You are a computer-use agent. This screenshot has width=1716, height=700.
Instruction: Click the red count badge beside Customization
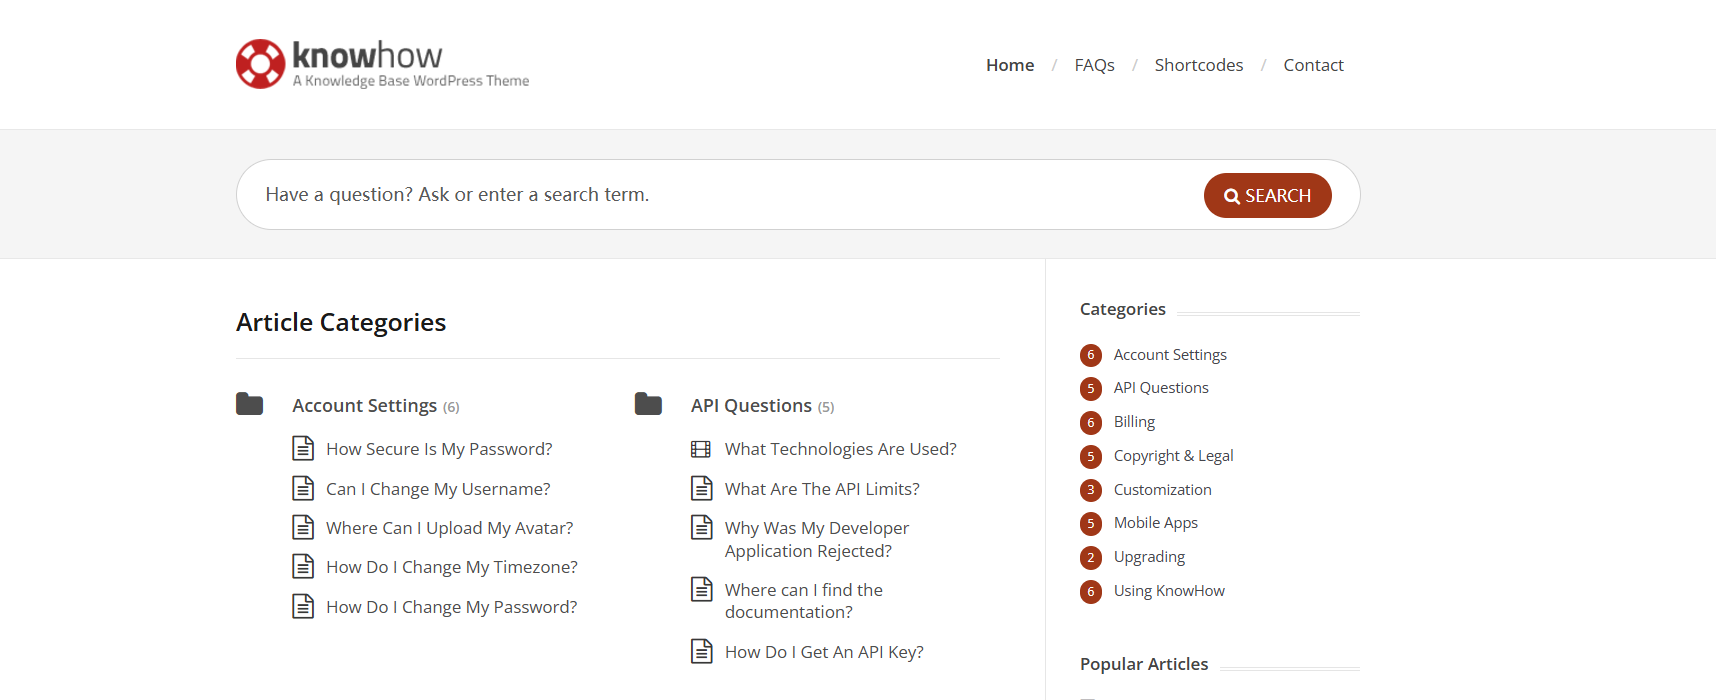tap(1091, 490)
